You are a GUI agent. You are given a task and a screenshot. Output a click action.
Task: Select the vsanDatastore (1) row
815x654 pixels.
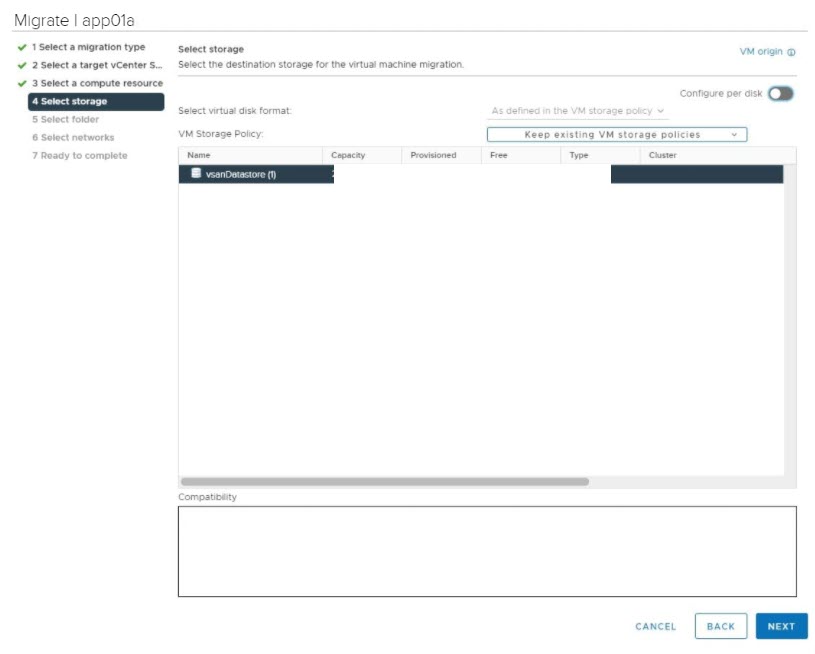(x=240, y=174)
